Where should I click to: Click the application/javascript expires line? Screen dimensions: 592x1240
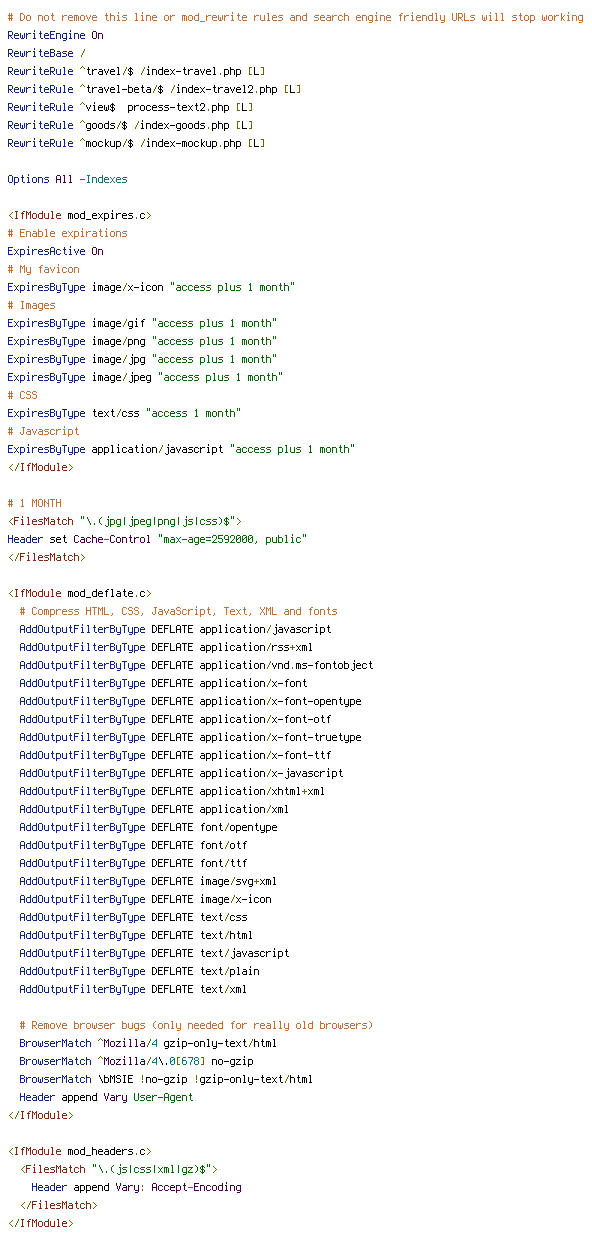[181, 449]
